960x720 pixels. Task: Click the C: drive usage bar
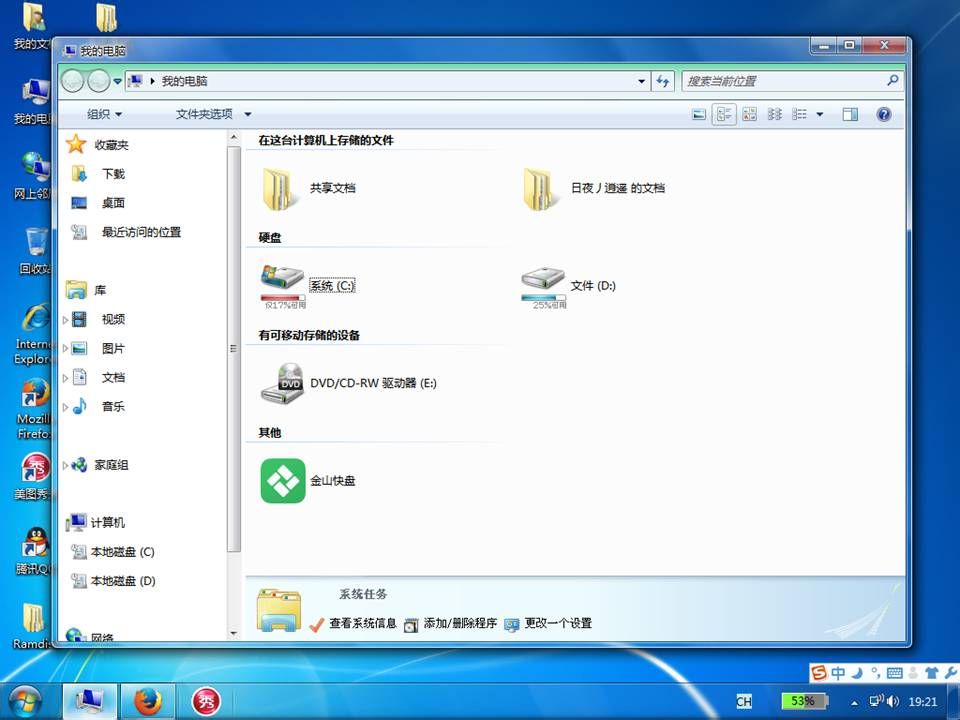pos(283,298)
